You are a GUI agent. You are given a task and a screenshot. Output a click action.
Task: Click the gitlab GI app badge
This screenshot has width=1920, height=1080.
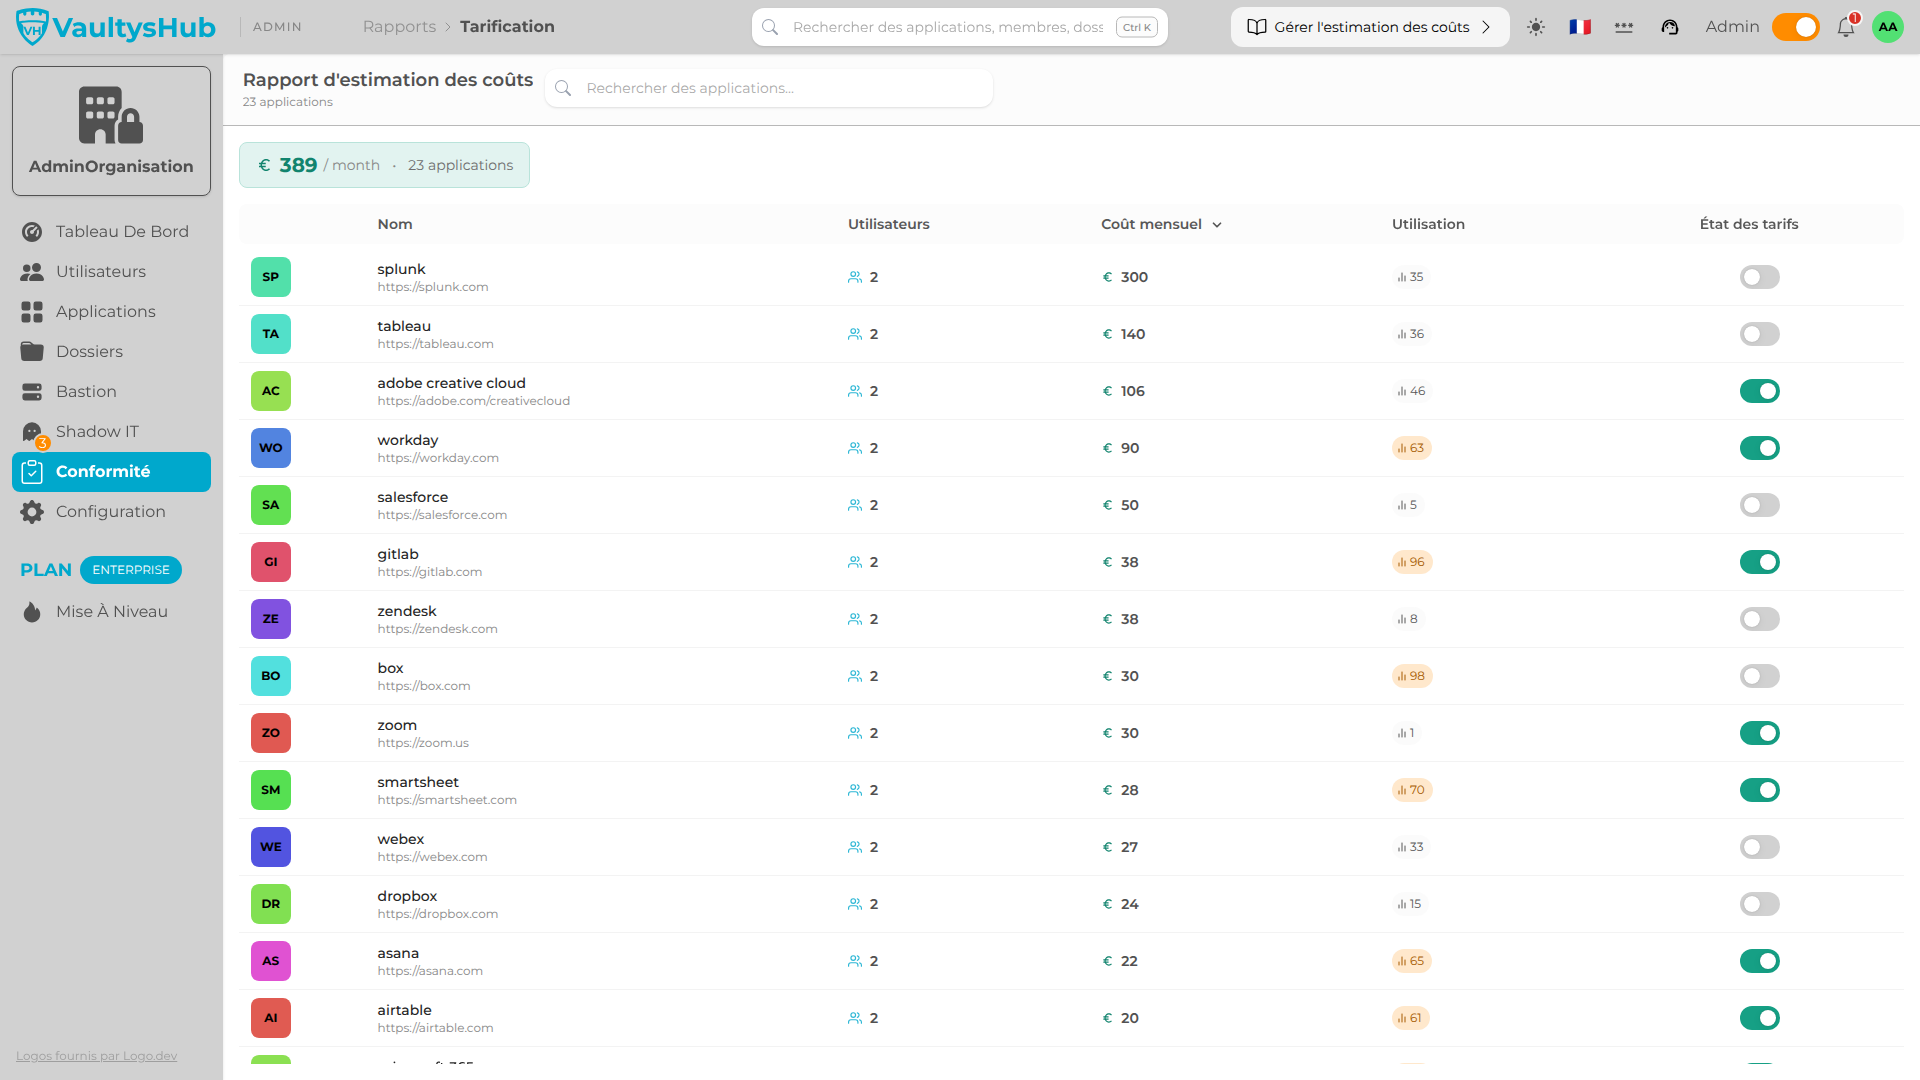[271, 562]
